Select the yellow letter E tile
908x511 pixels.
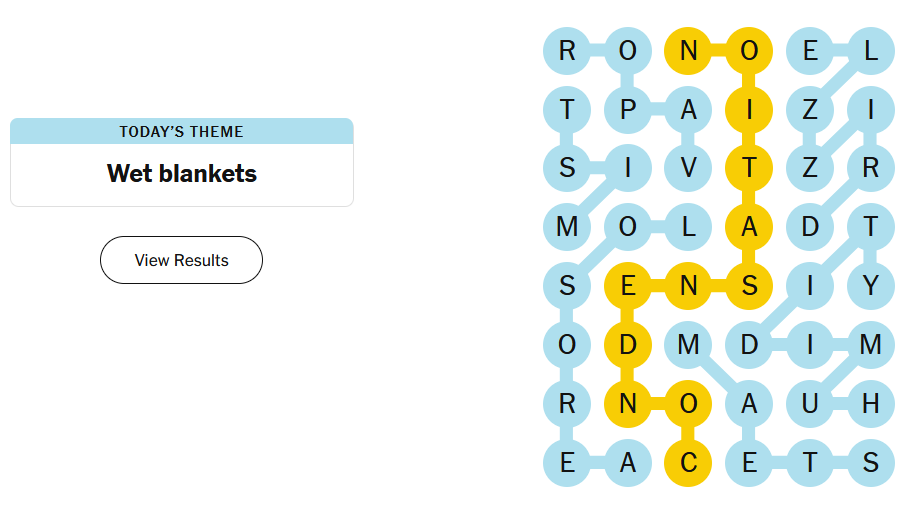(628, 286)
